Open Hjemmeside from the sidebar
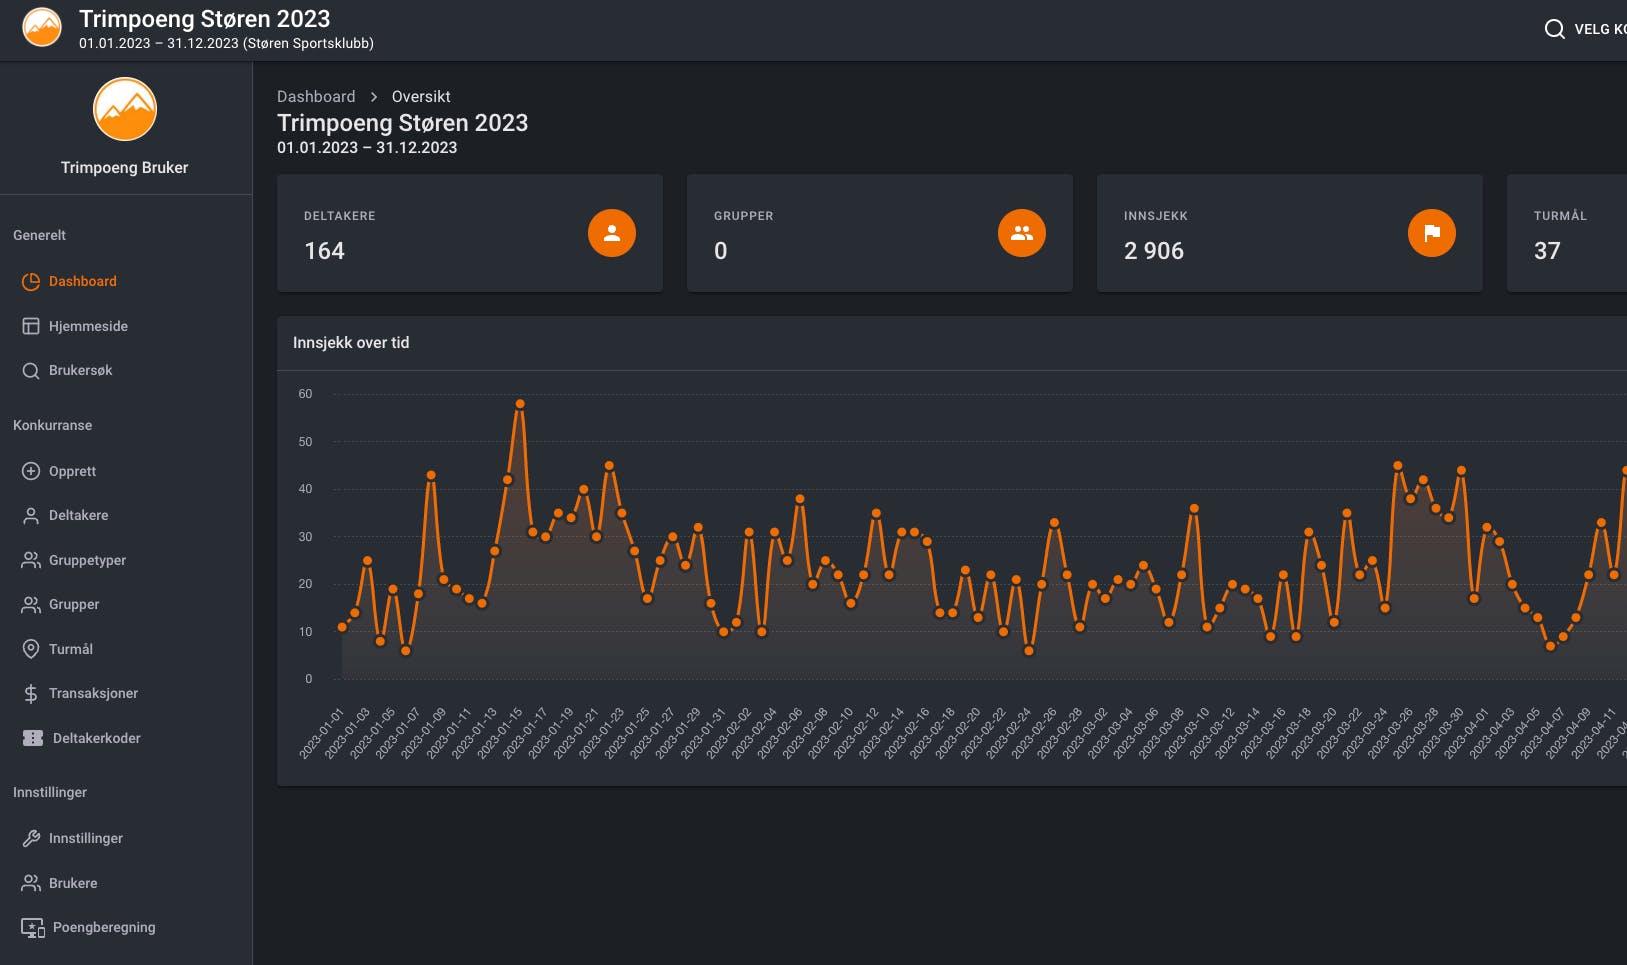This screenshot has height=965, width=1627. tap(87, 326)
